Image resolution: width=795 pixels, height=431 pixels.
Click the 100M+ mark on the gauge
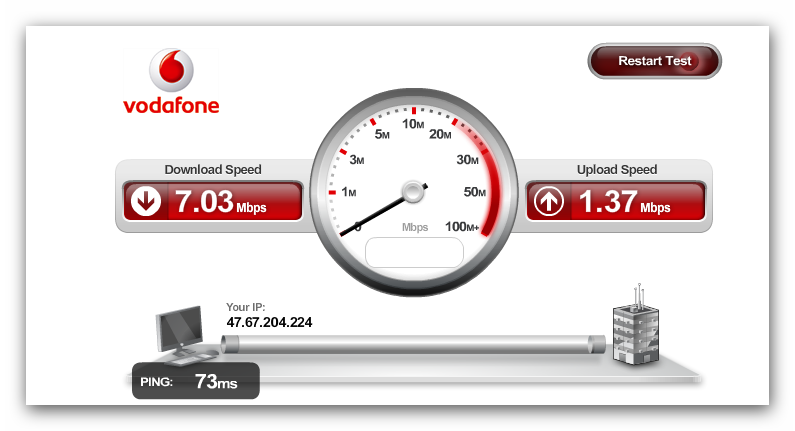(x=462, y=227)
